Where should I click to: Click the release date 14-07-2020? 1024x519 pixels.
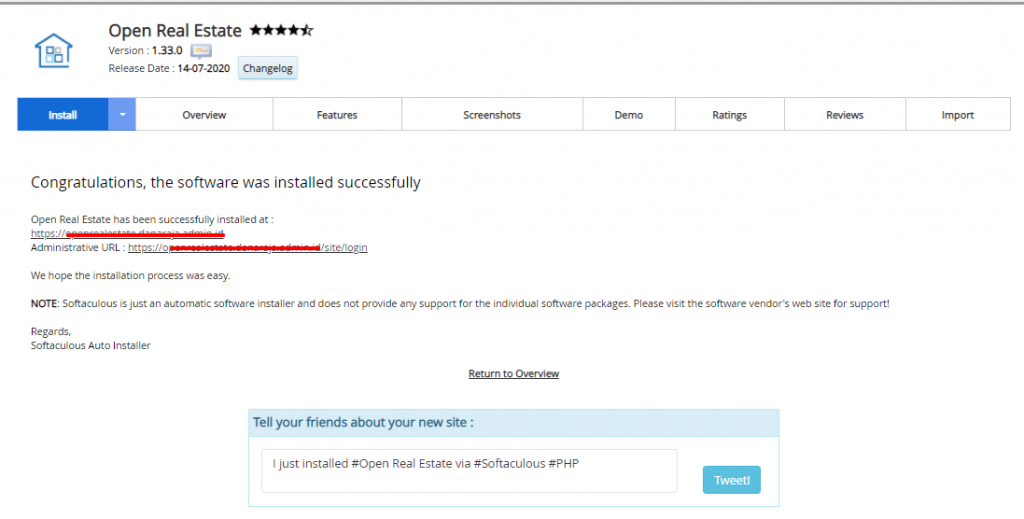point(204,68)
